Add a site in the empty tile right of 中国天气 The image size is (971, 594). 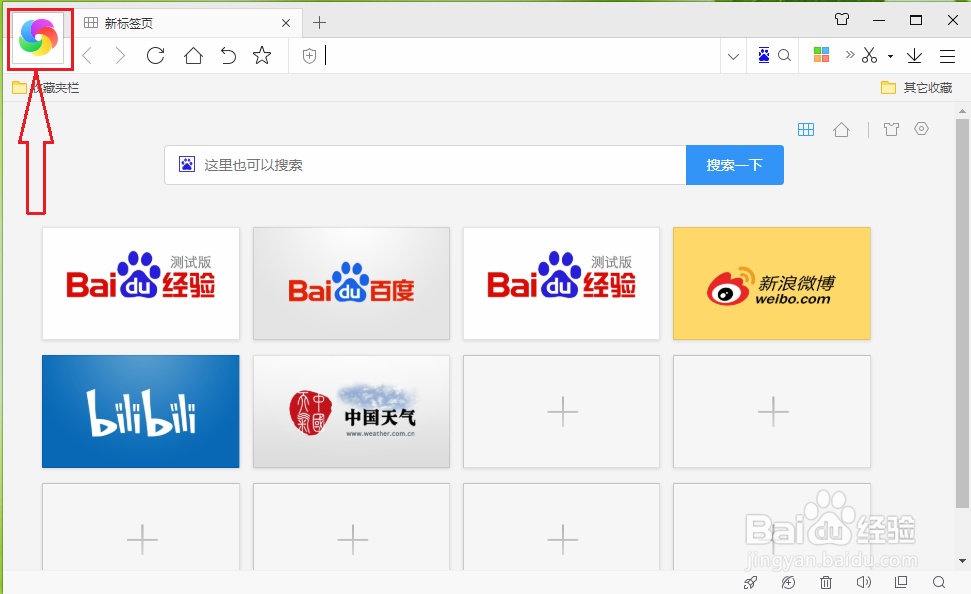[561, 411]
